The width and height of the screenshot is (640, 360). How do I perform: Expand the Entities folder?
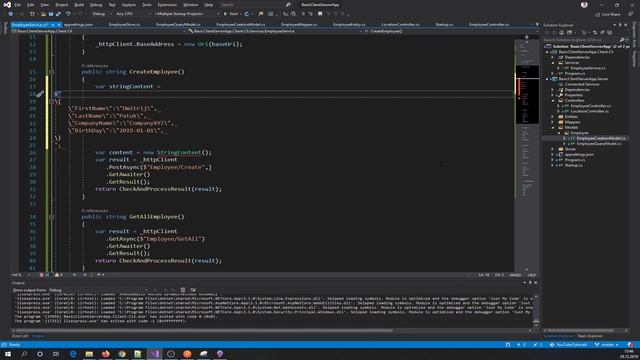553,117
